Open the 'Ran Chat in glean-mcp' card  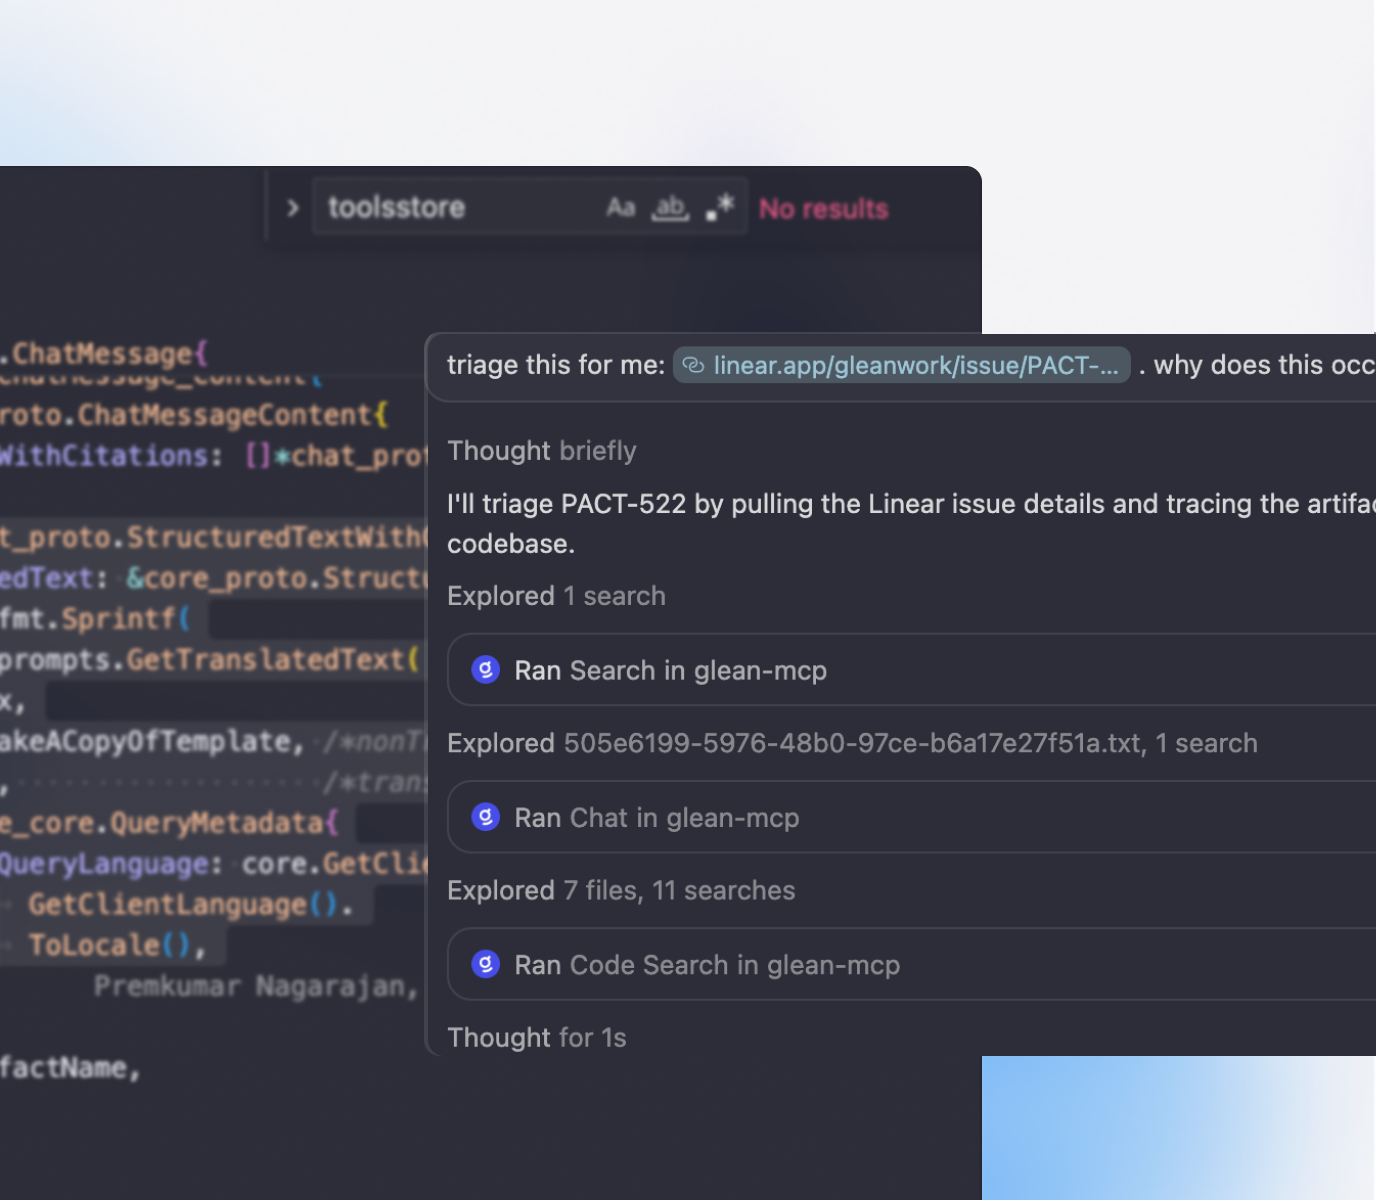click(x=911, y=817)
